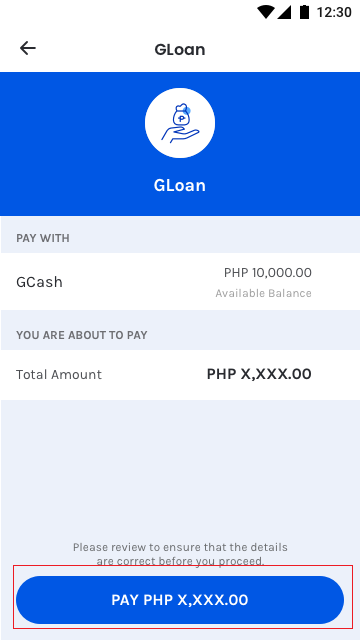The height and width of the screenshot is (640, 360).
Task: Tap the cellular signal icon
Action: 284,12
